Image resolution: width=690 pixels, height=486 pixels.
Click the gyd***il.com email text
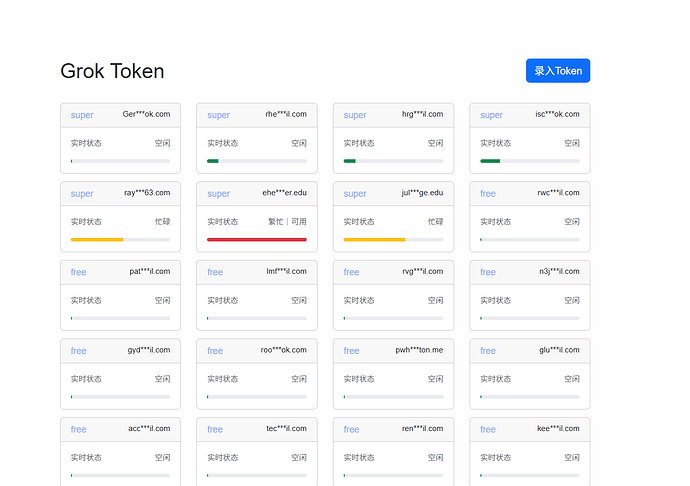coord(149,350)
